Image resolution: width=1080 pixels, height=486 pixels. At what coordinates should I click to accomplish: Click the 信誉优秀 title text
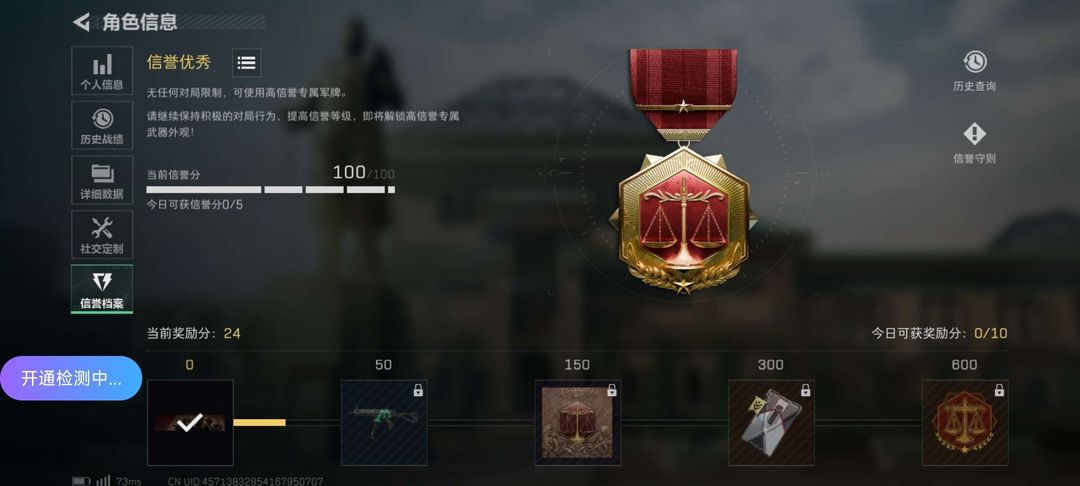pos(179,63)
